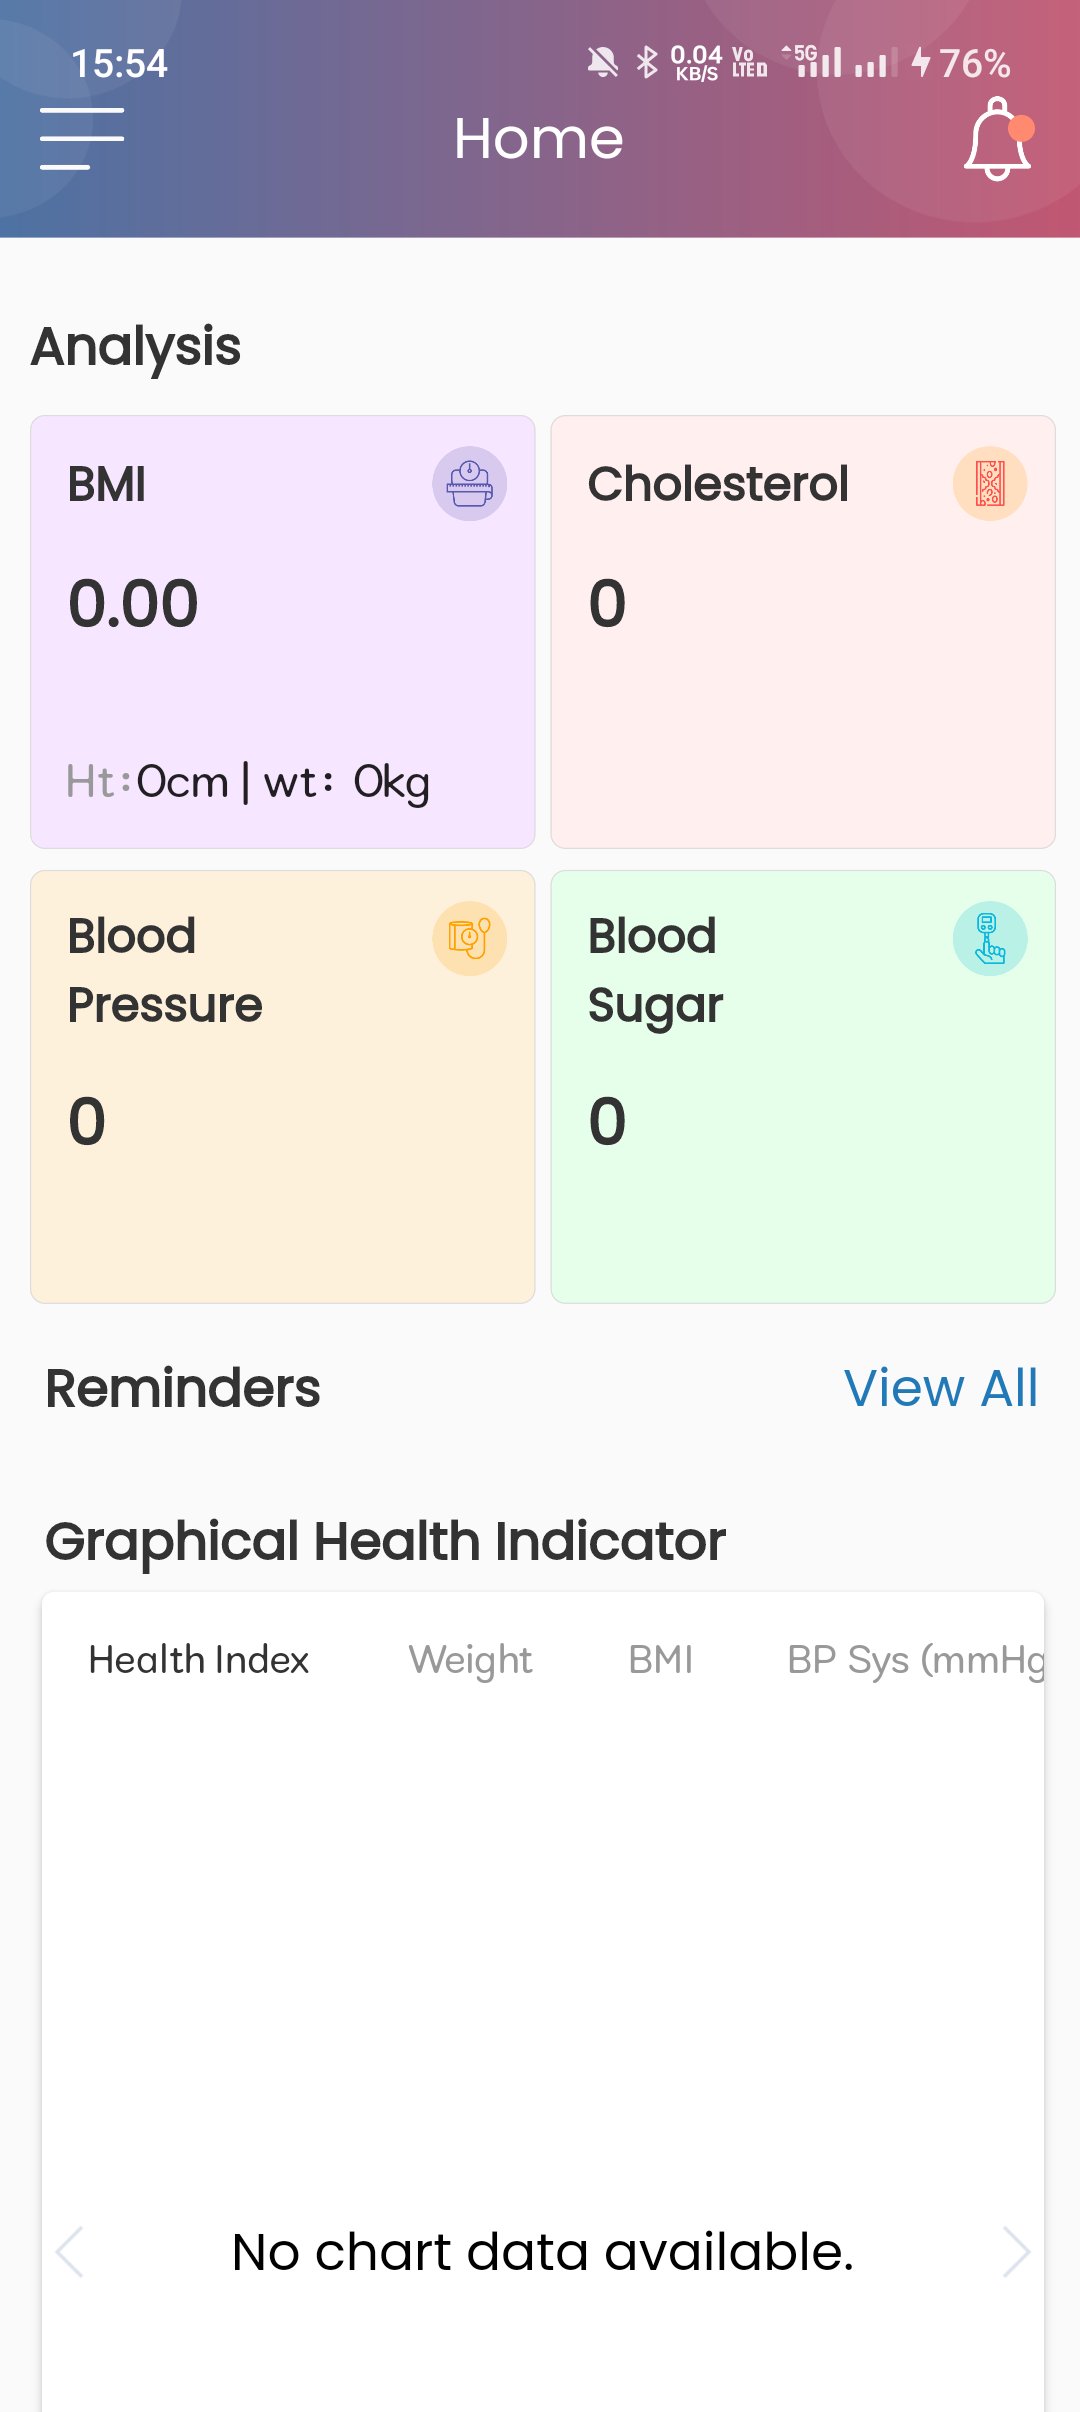Tap the Cholesterol card icon
The height and width of the screenshot is (2412, 1080).
989,484
